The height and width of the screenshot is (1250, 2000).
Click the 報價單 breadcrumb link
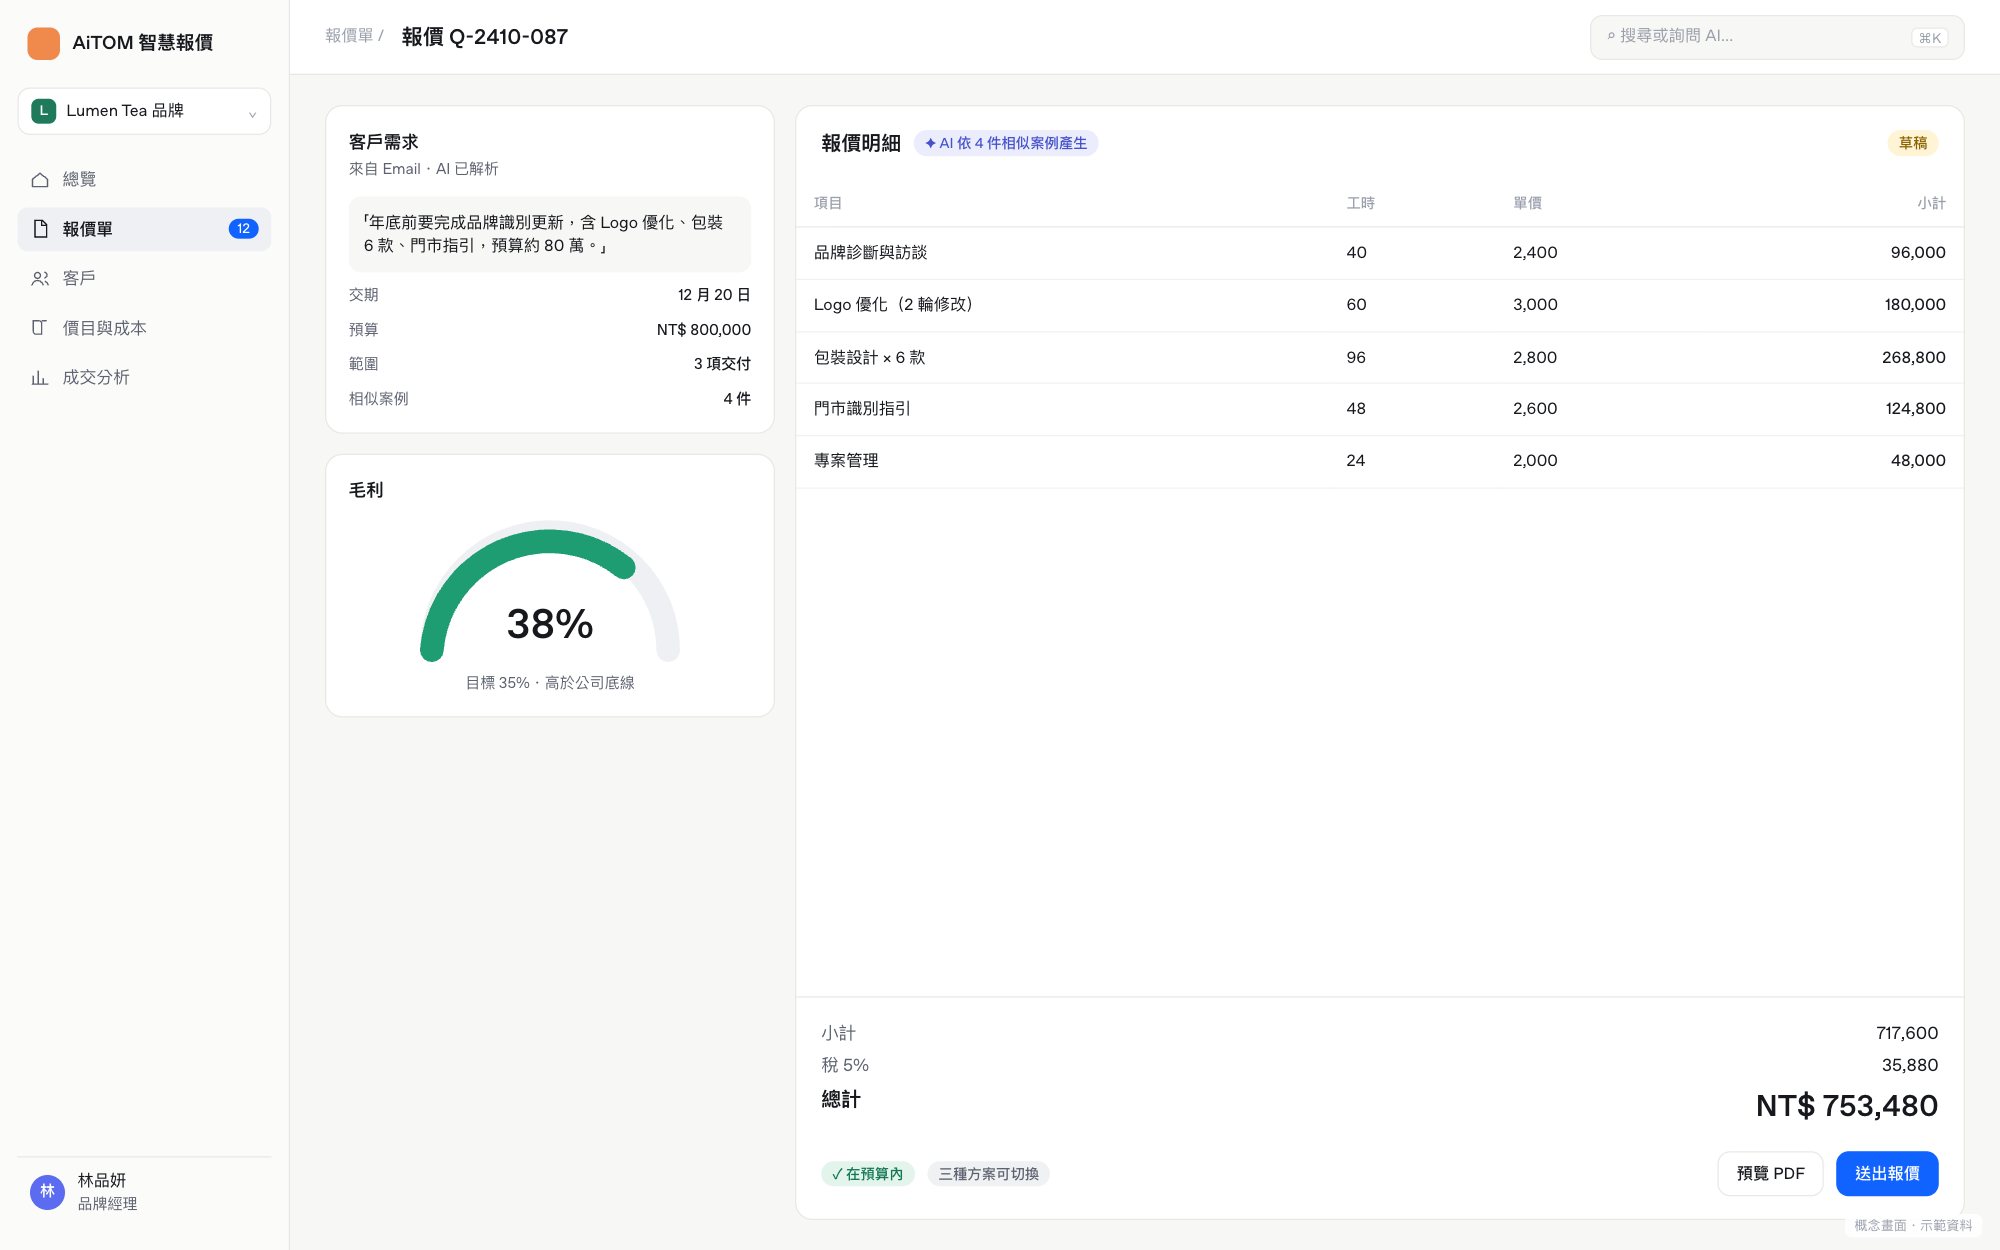click(349, 36)
